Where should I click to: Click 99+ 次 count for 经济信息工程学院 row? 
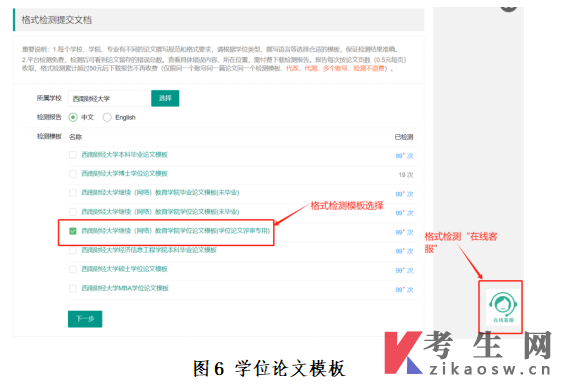click(x=404, y=251)
